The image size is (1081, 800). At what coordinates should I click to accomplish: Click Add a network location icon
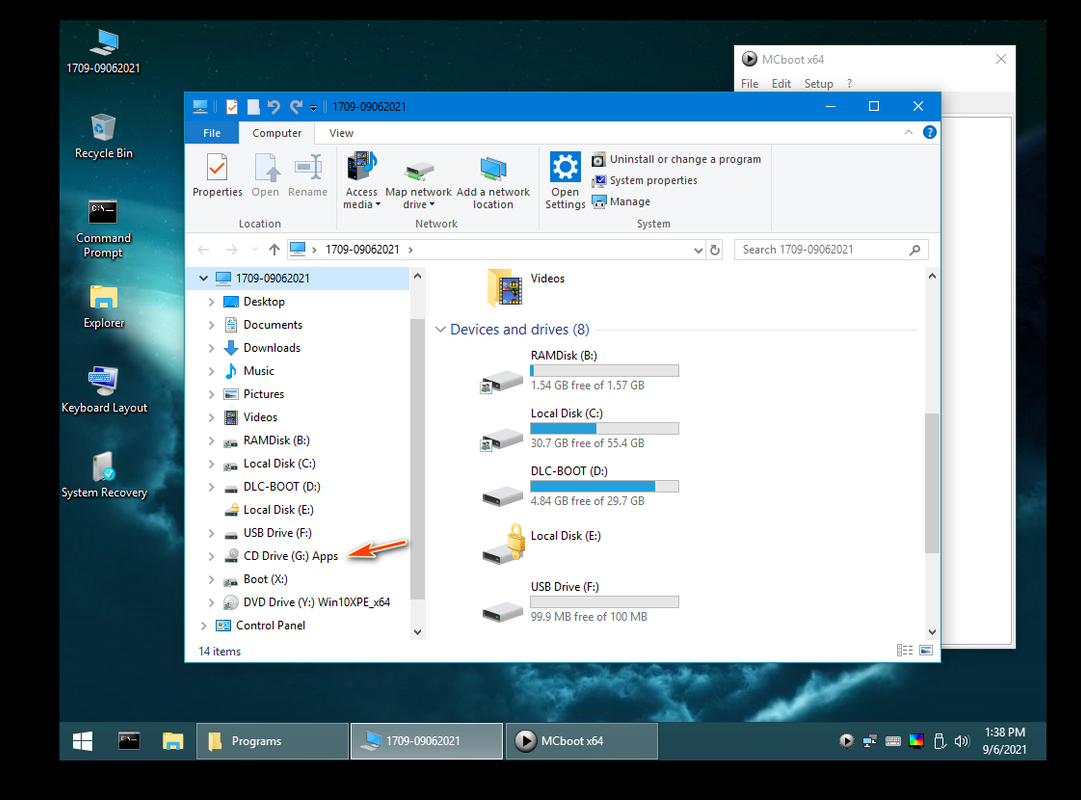pos(493,169)
